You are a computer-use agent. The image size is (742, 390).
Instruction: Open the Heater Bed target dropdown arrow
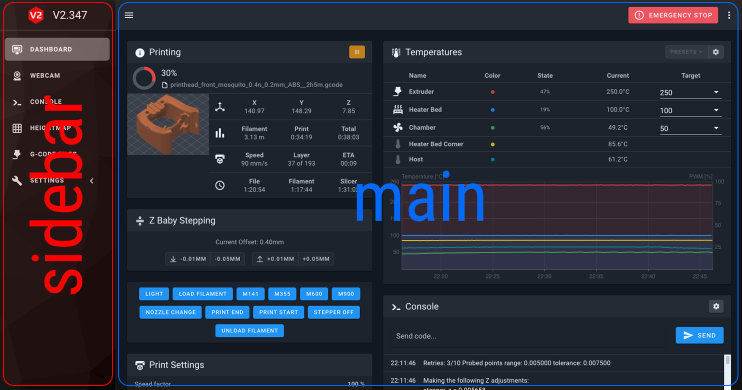click(x=716, y=110)
